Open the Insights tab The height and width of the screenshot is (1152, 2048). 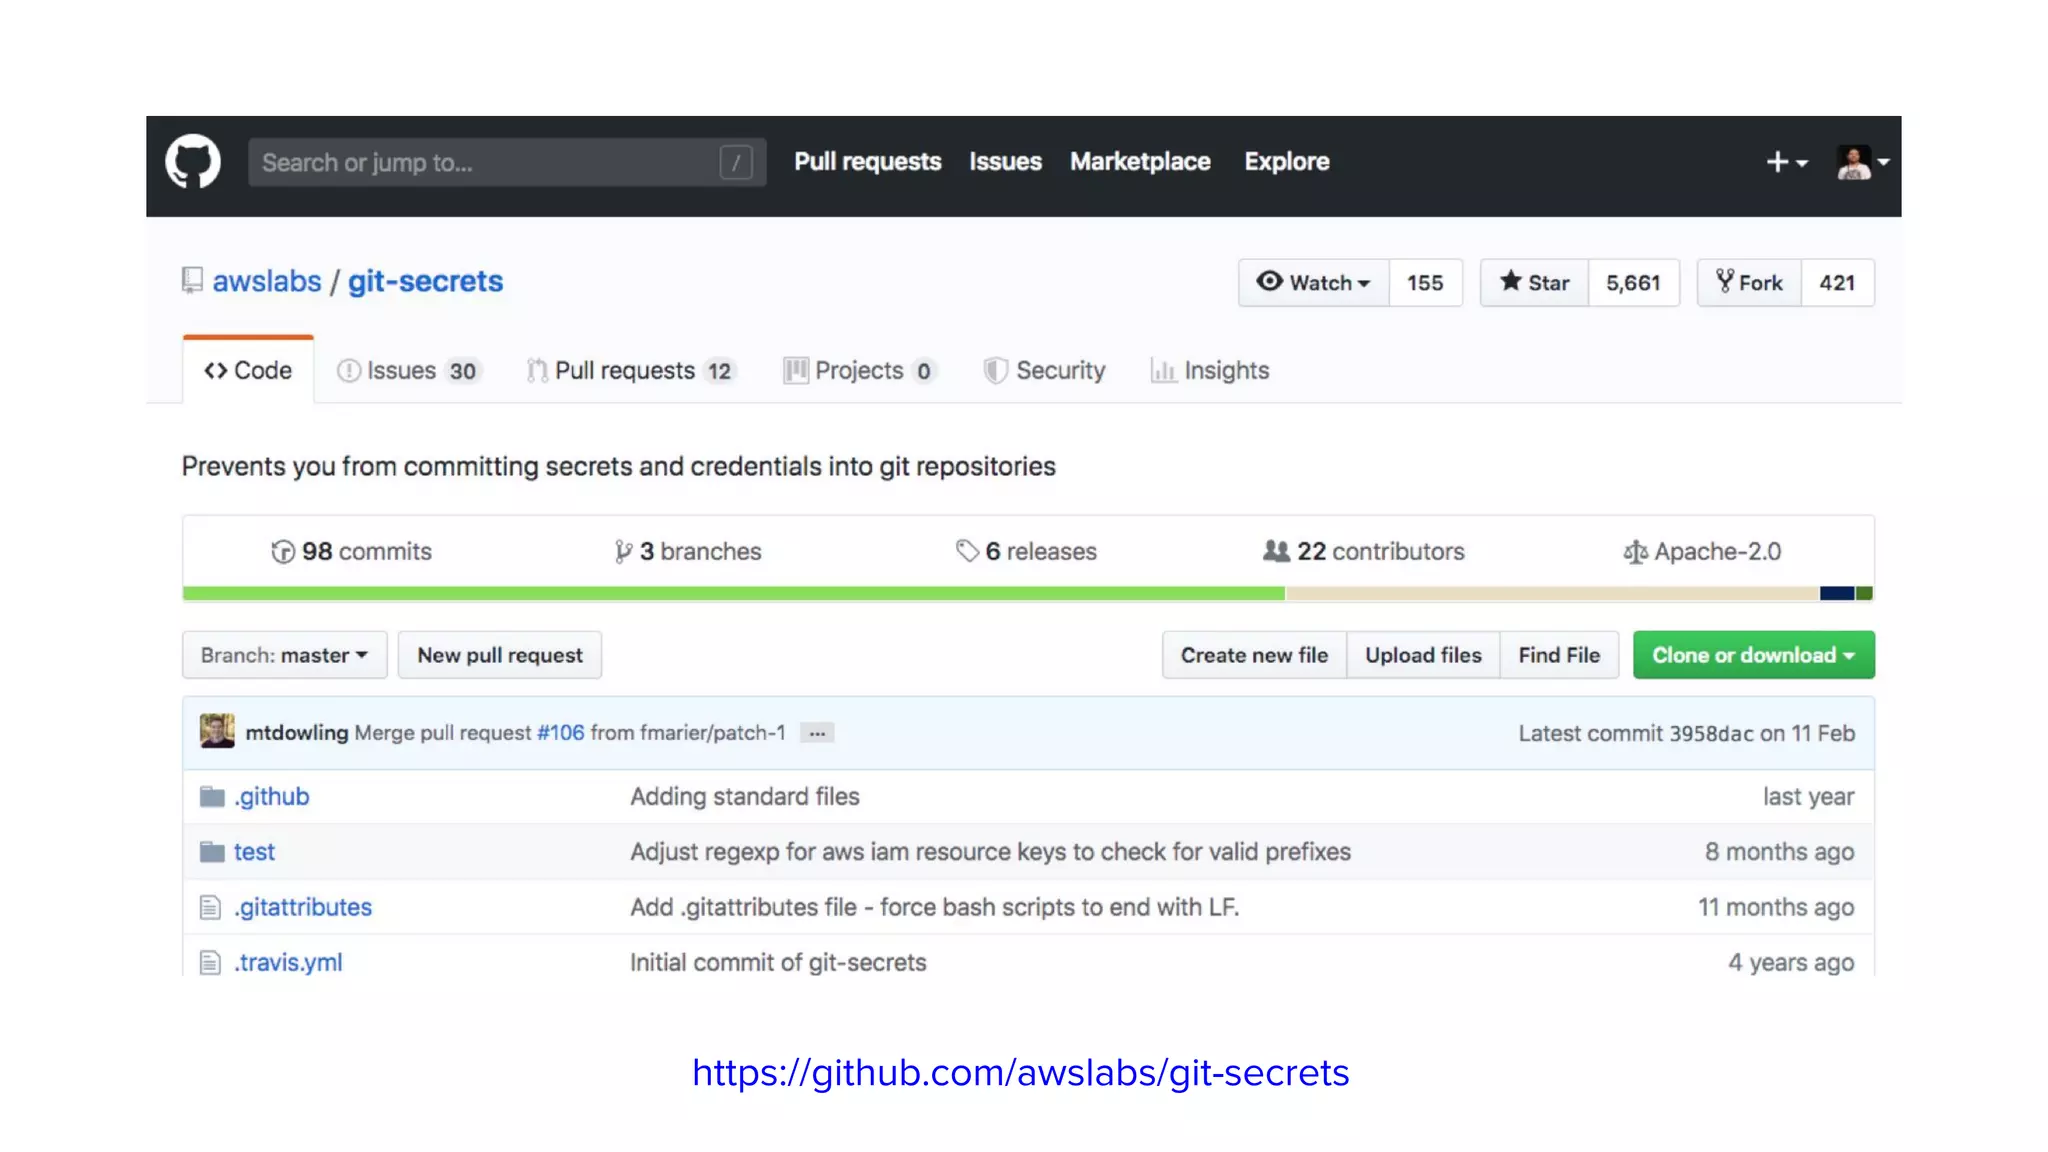[1210, 371]
